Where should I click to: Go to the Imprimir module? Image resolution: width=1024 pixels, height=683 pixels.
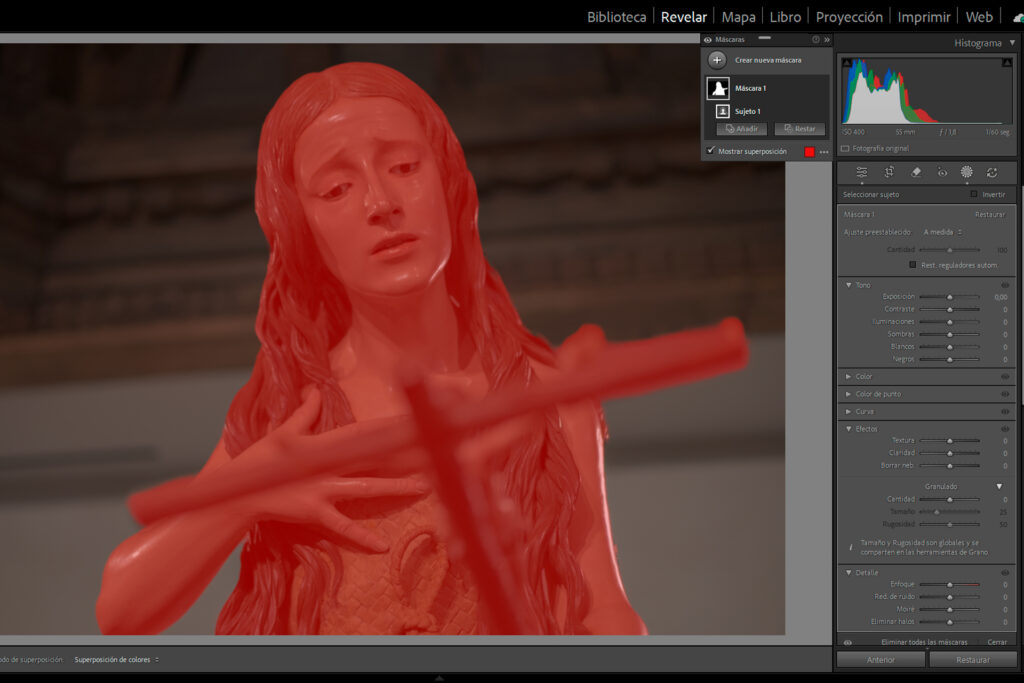pos(923,17)
